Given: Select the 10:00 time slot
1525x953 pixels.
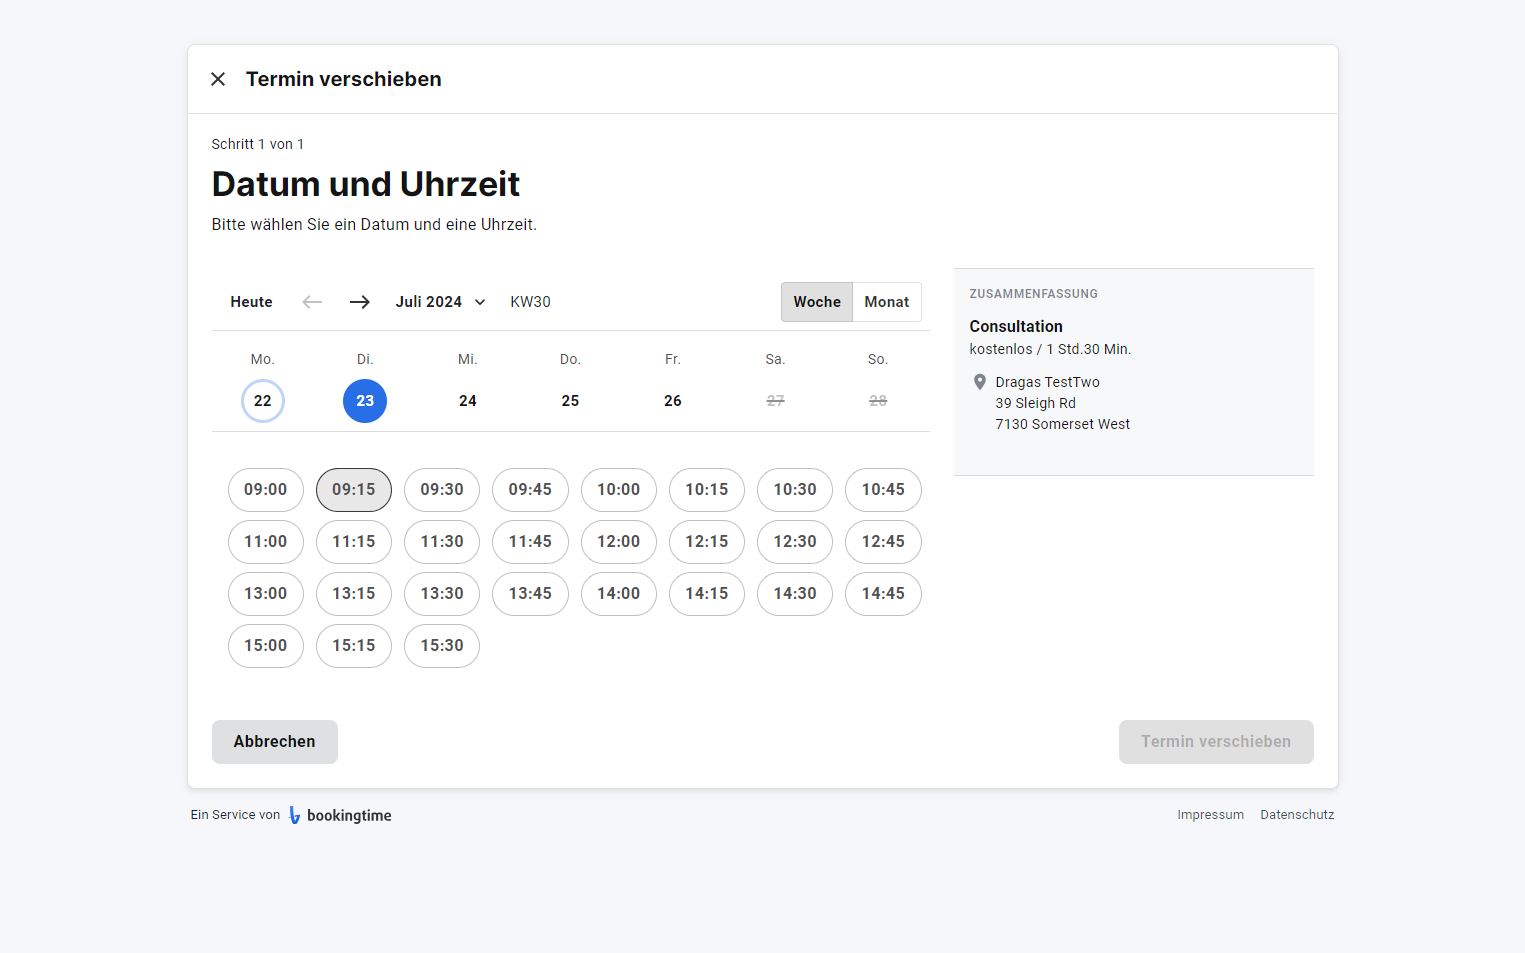Looking at the screenshot, I should (619, 490).
